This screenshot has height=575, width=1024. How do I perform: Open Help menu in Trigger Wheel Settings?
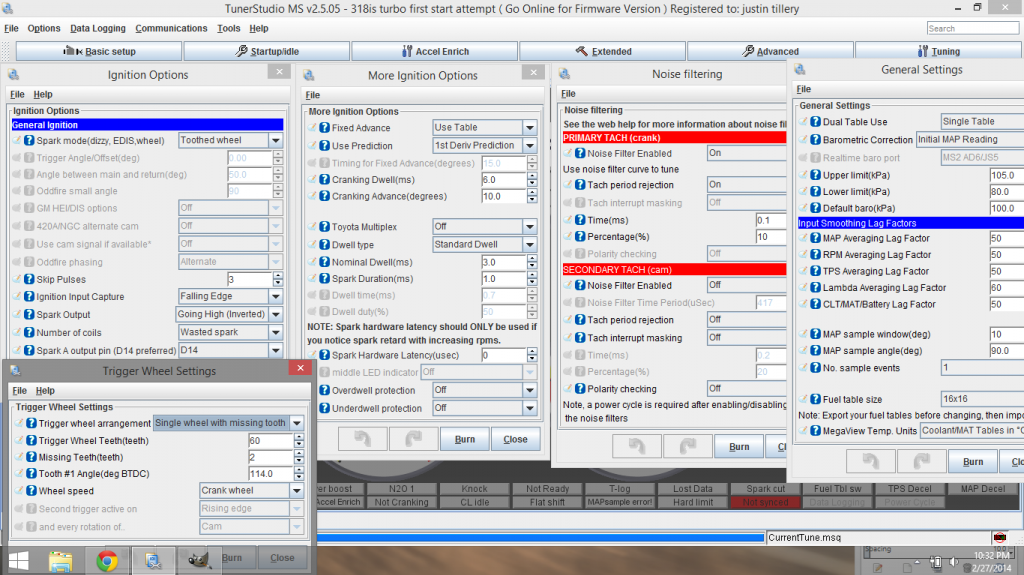[x=45, y=391]
